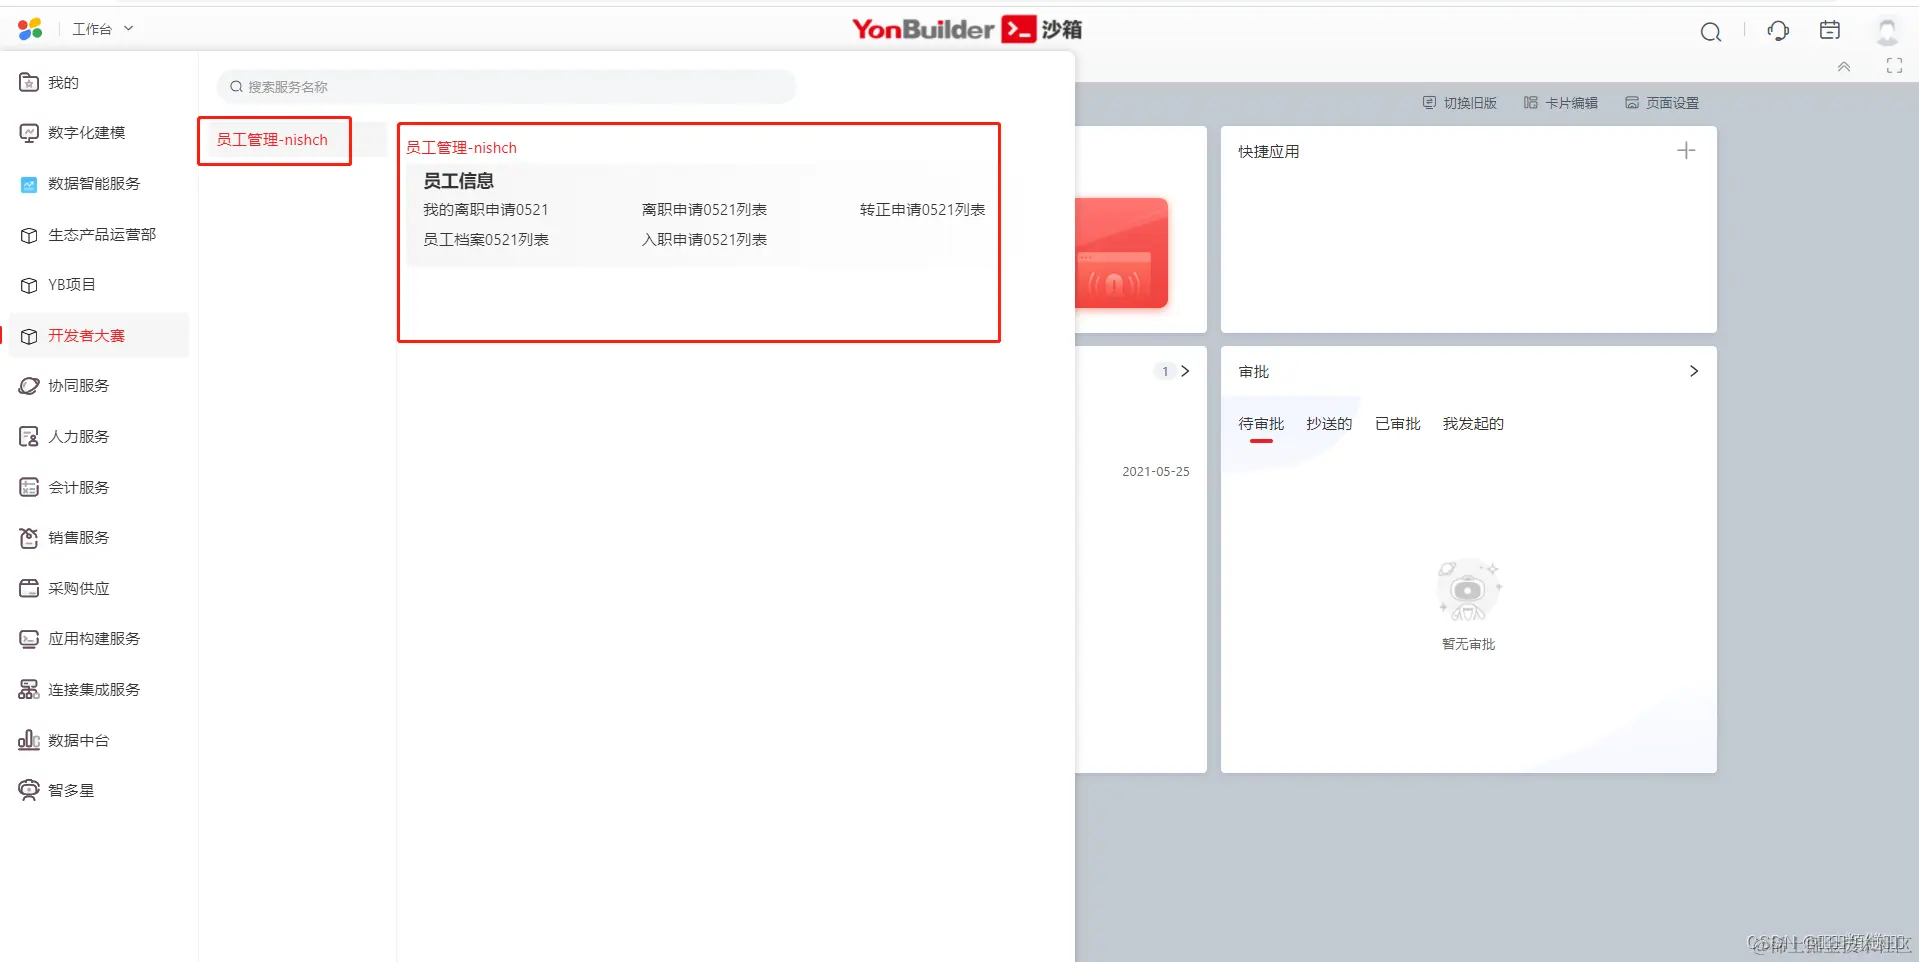Open the customer service headset icon
1919x962 pixels.
pyautogui.click(x=1778, y=31)
